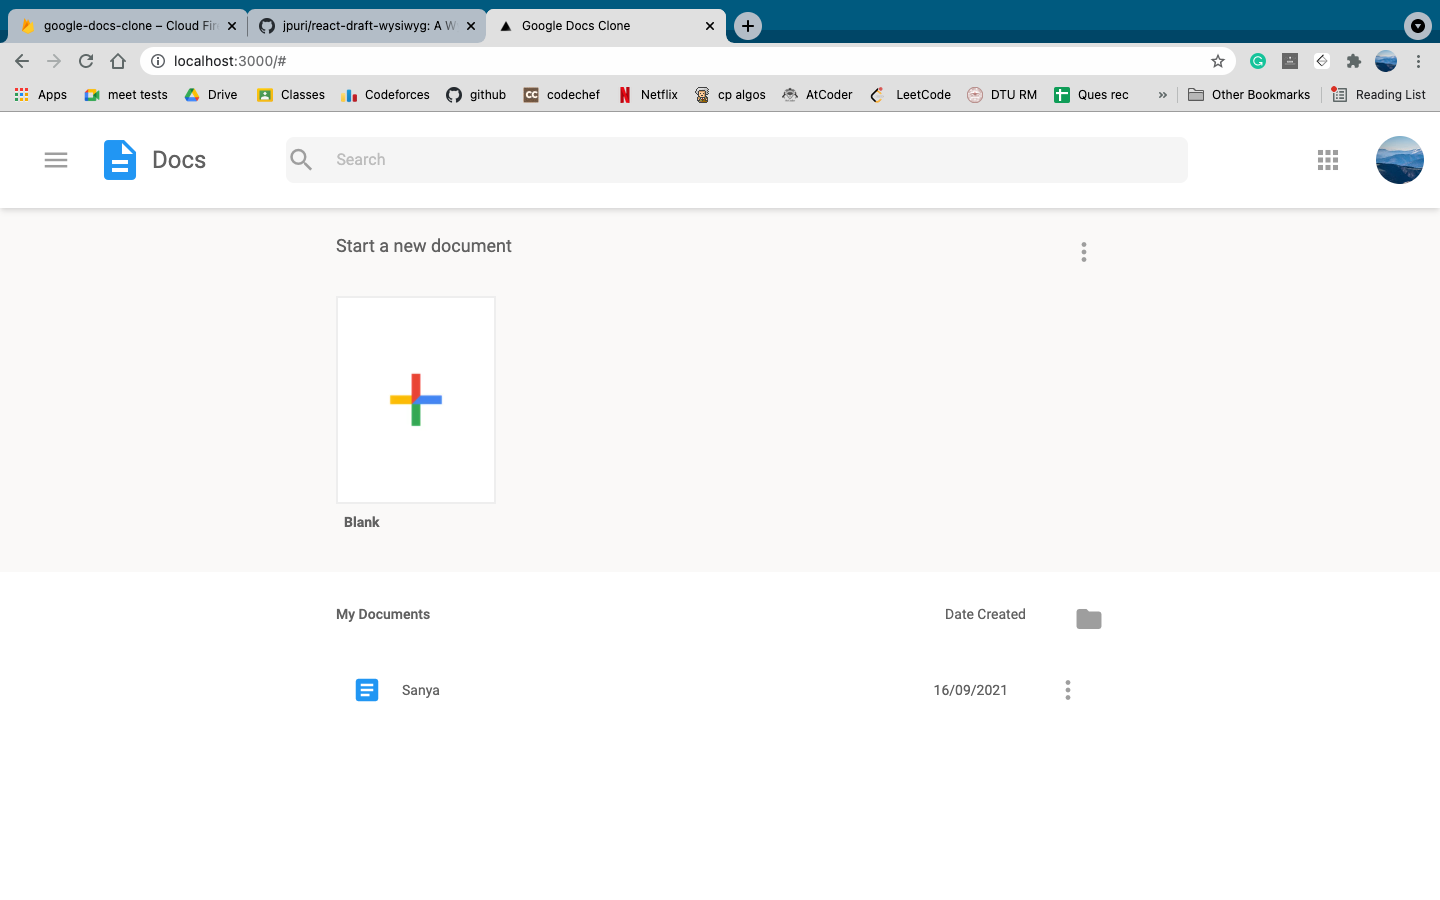The width and height of the screenshot is (1440, 900).
Task: Click the Sanya document file icon
Action: pos(367,690)
